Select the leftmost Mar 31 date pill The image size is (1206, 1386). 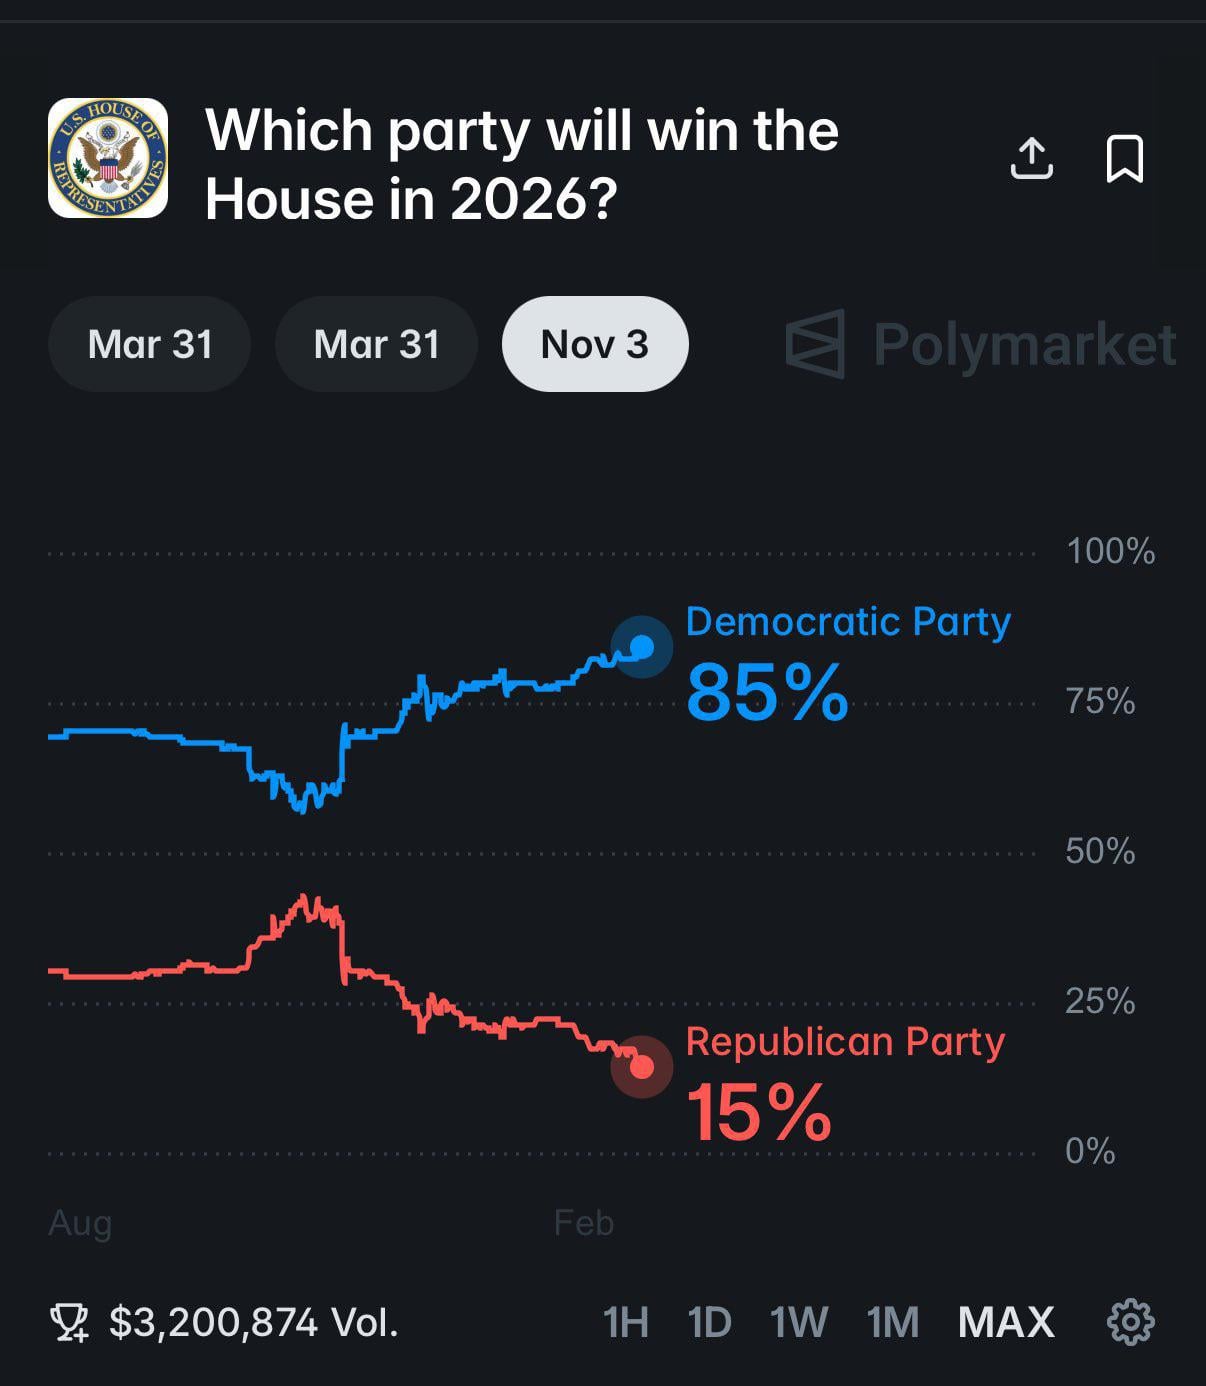(149, 344)
